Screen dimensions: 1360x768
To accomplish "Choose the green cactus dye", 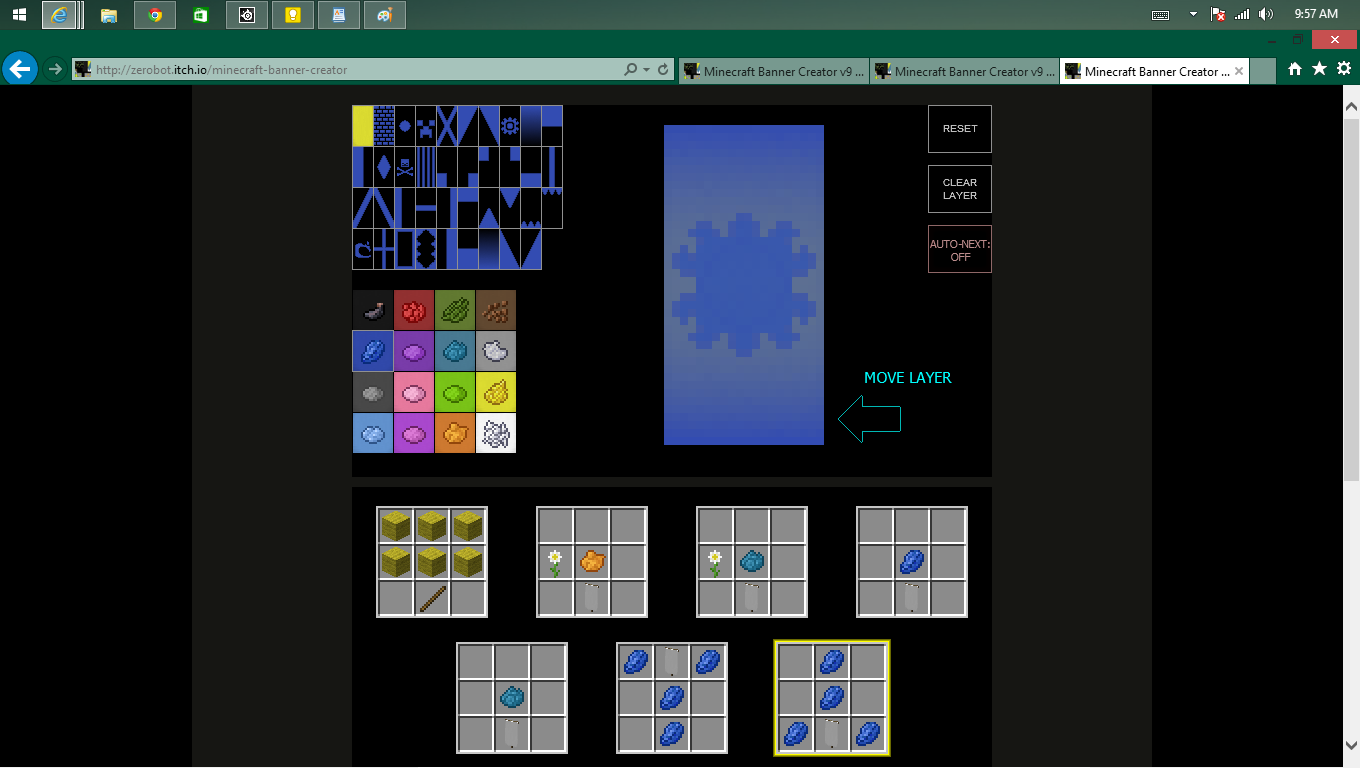I will click(x=454, y=310).
